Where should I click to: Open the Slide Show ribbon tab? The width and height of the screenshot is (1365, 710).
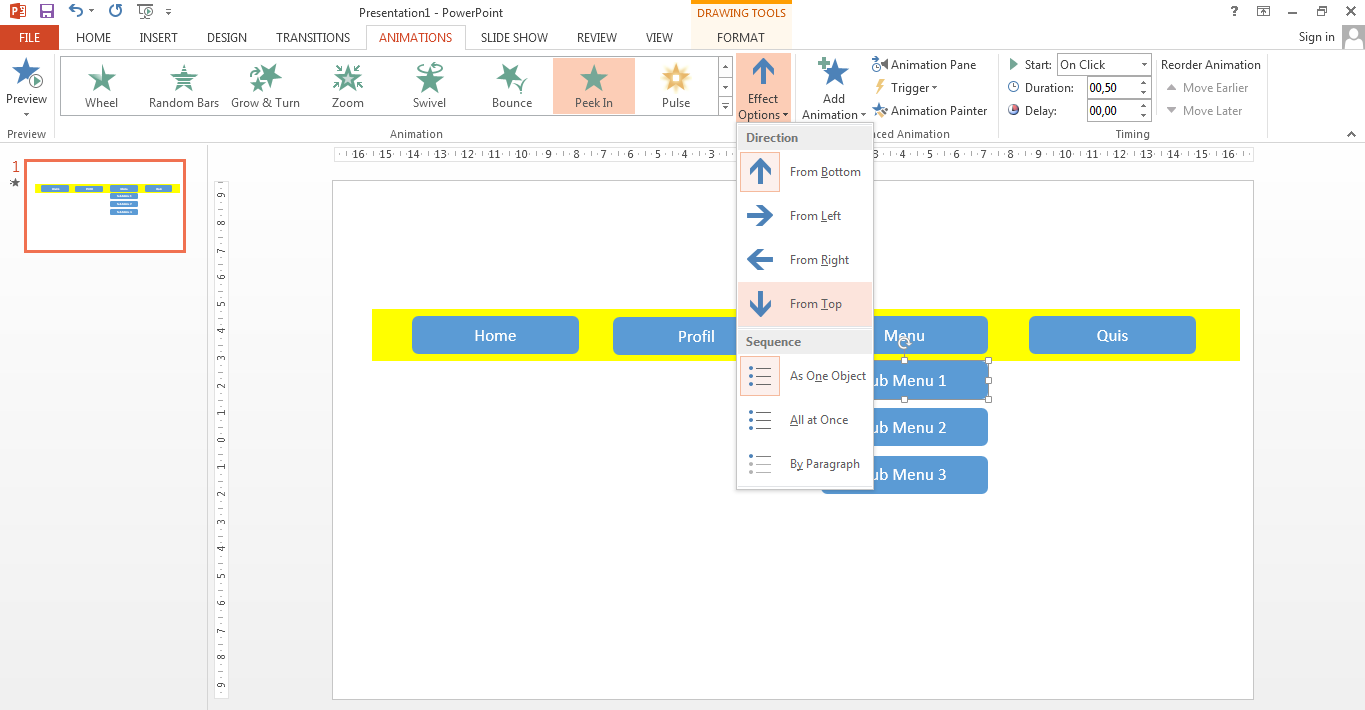tap(513, 37)
